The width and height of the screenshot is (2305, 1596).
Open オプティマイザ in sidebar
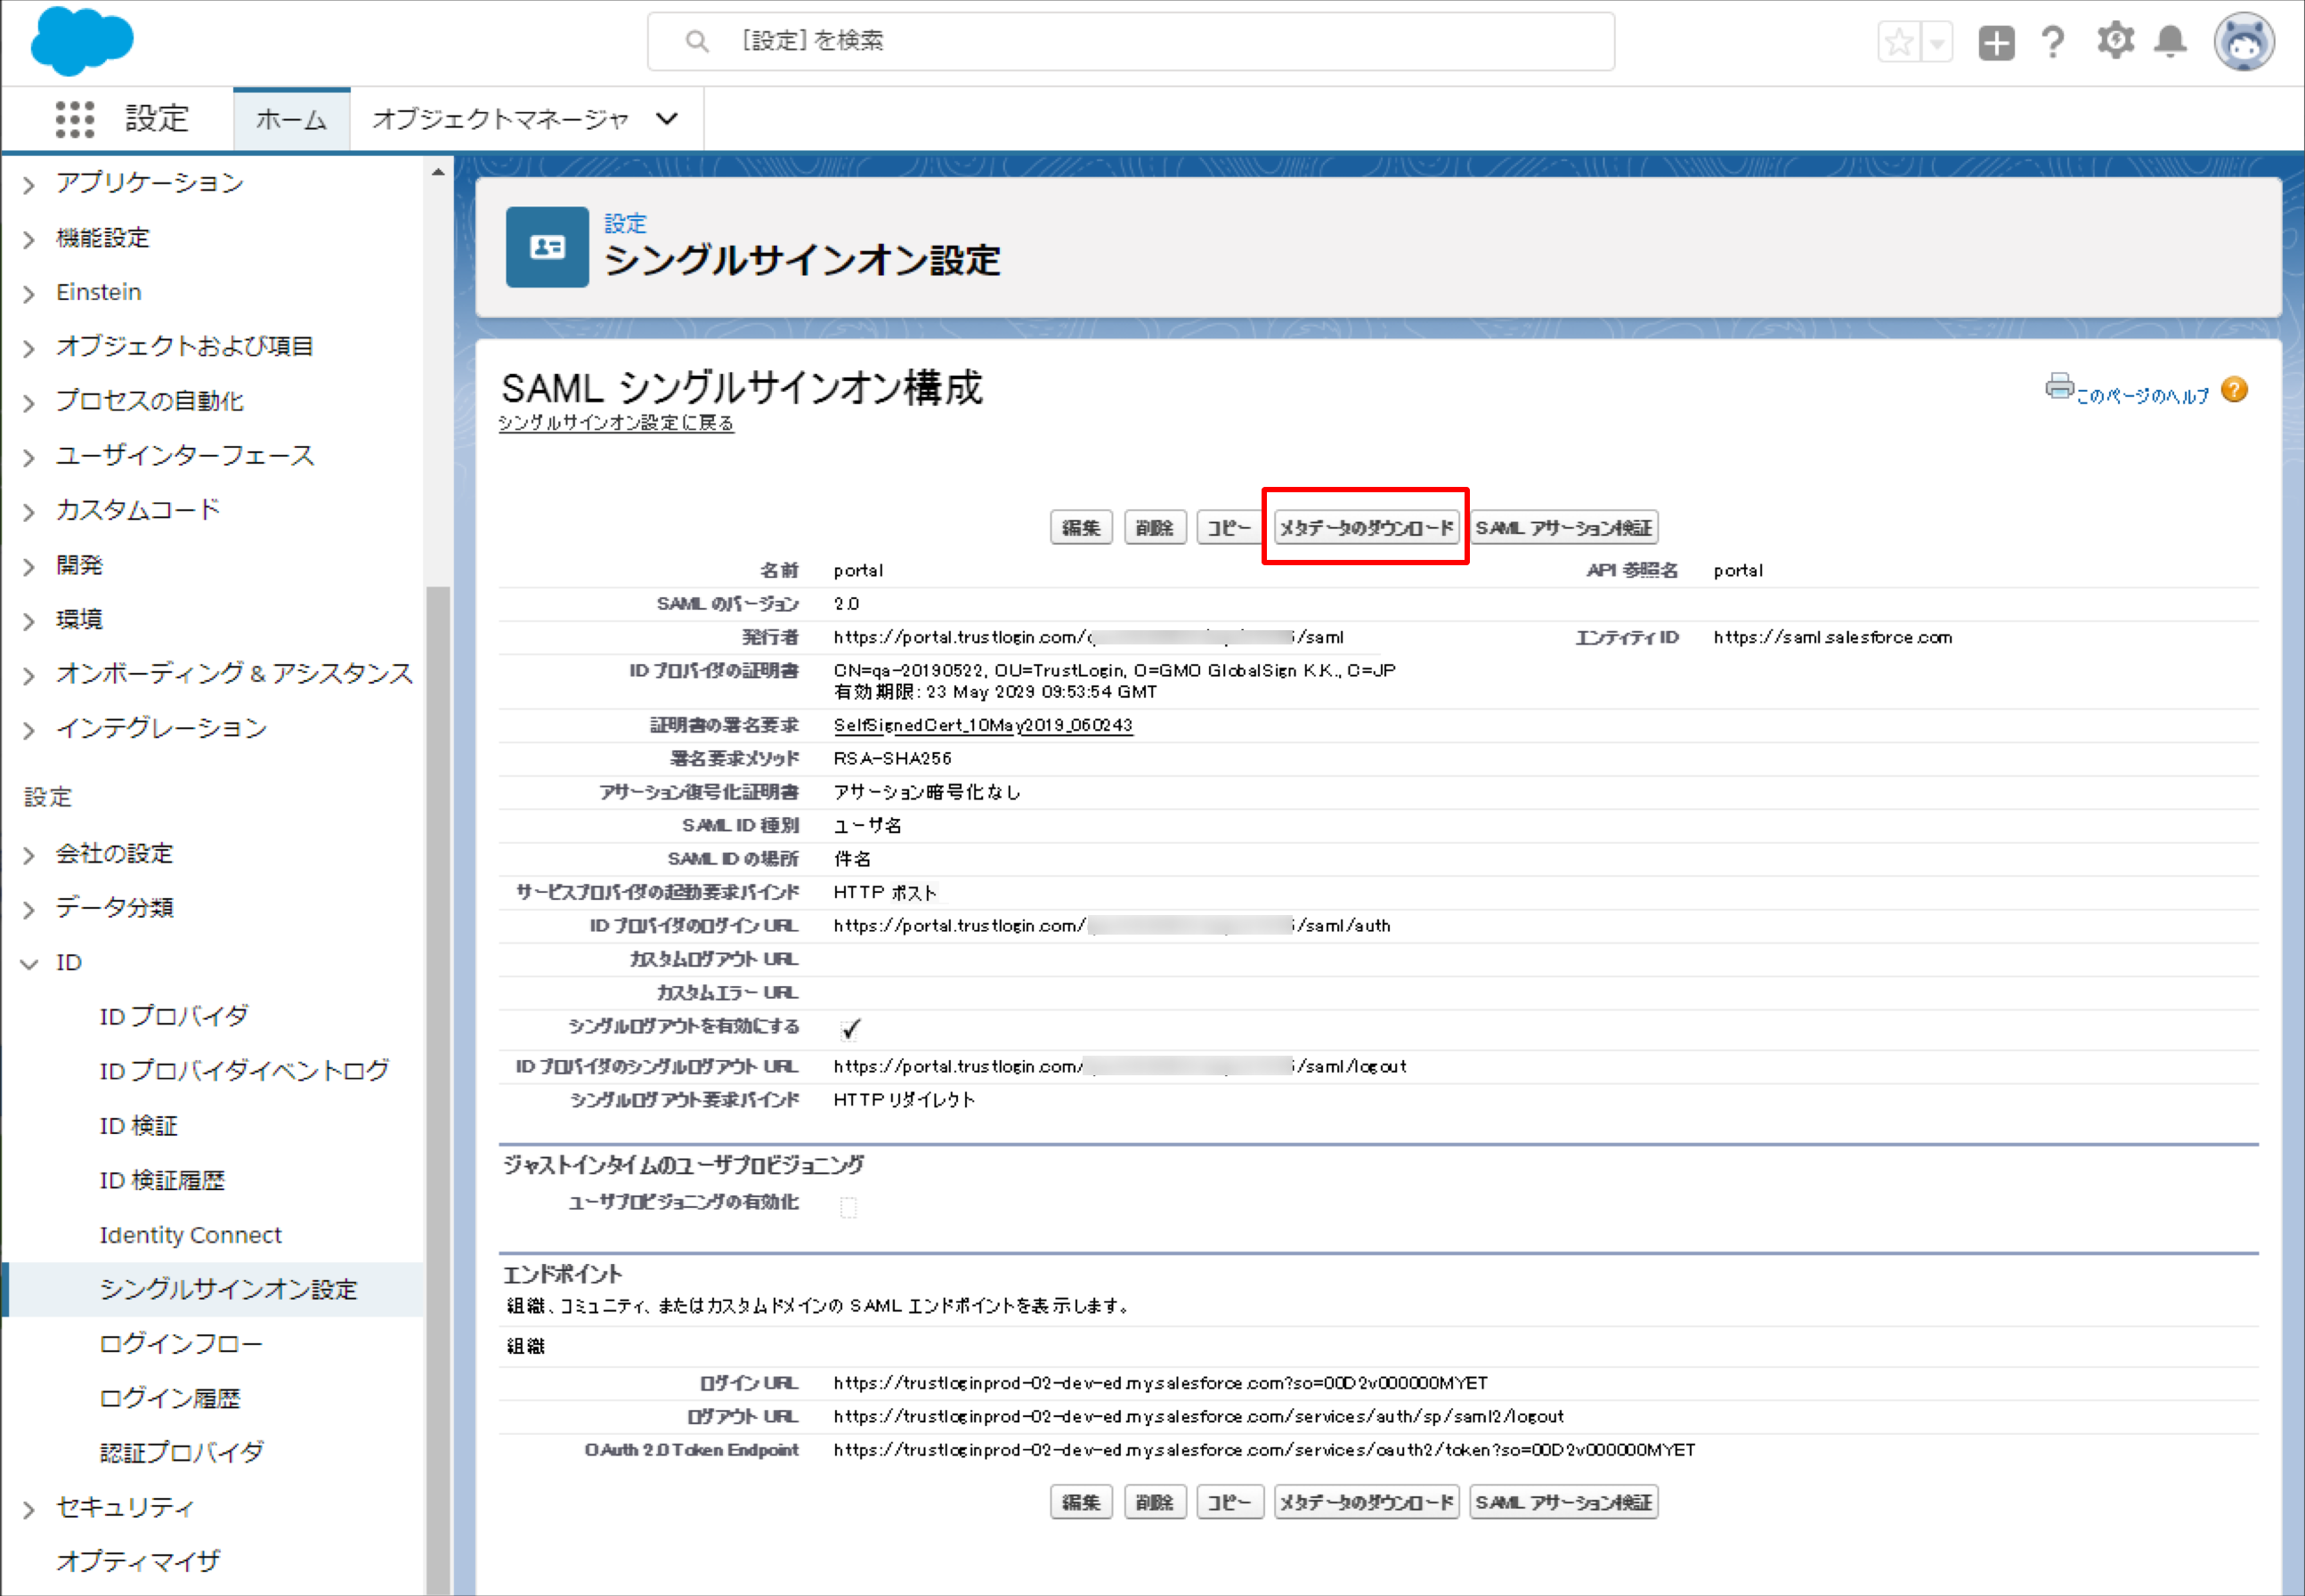point(138,1561)
